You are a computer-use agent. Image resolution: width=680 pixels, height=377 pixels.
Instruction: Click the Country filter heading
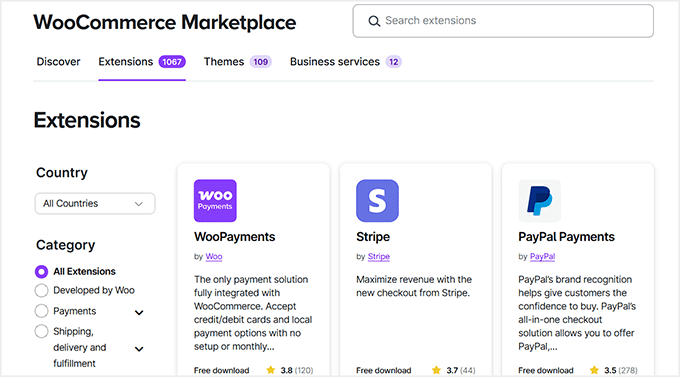[x=62, y=173]
